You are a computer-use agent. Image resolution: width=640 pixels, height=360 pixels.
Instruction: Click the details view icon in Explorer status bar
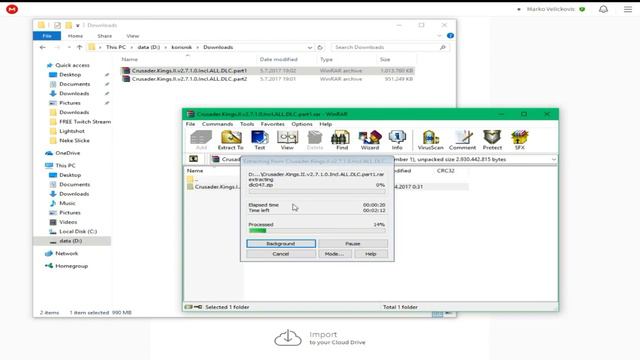[x=437, y=313]
